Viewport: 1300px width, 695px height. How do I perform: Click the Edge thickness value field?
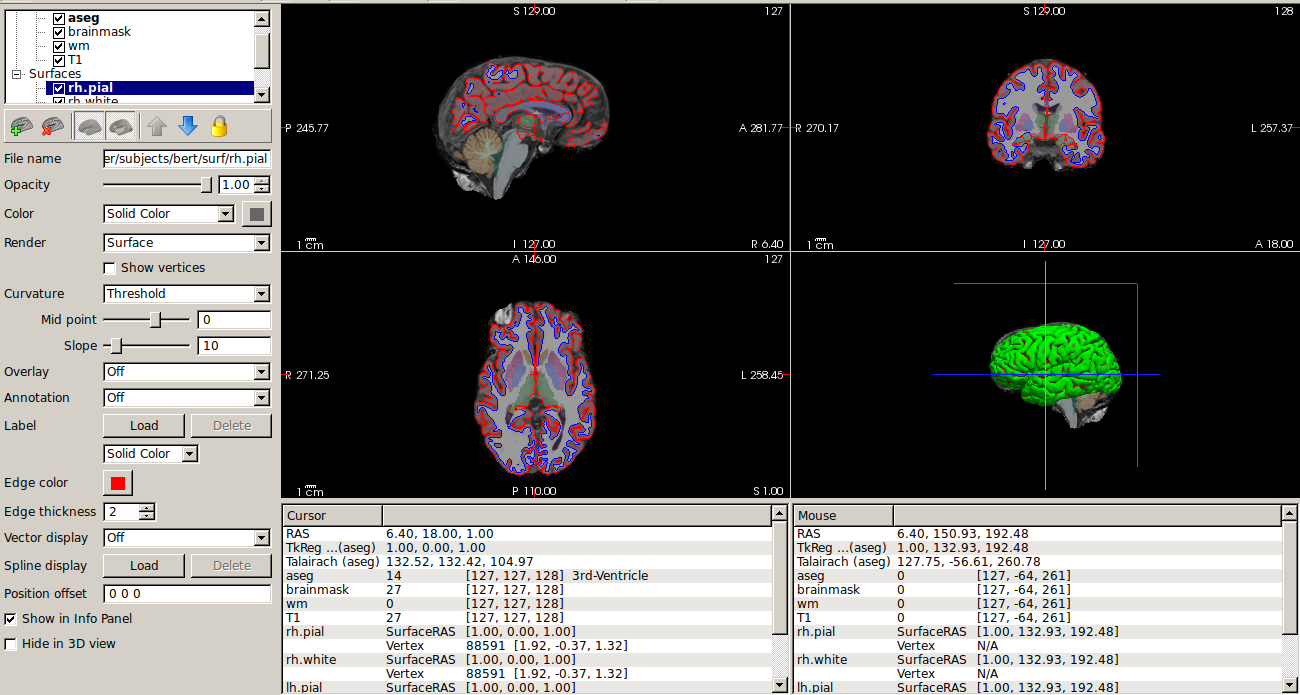(x=121, y=512)
